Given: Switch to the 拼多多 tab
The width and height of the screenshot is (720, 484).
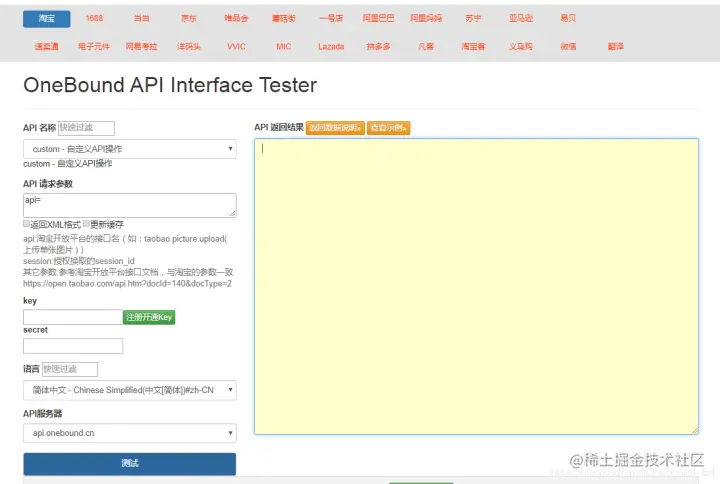Looking at the screenshot, I should pos(378,46).
